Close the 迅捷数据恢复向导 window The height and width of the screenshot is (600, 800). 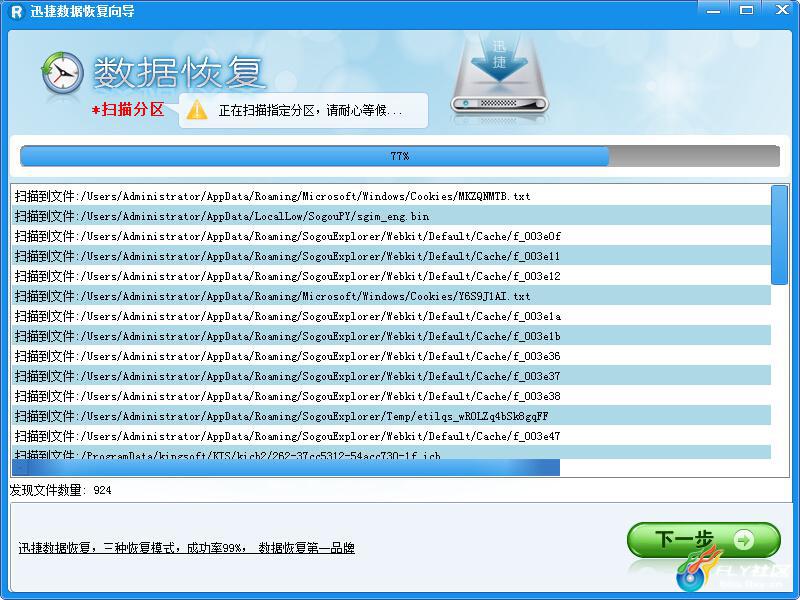point(782,10)
